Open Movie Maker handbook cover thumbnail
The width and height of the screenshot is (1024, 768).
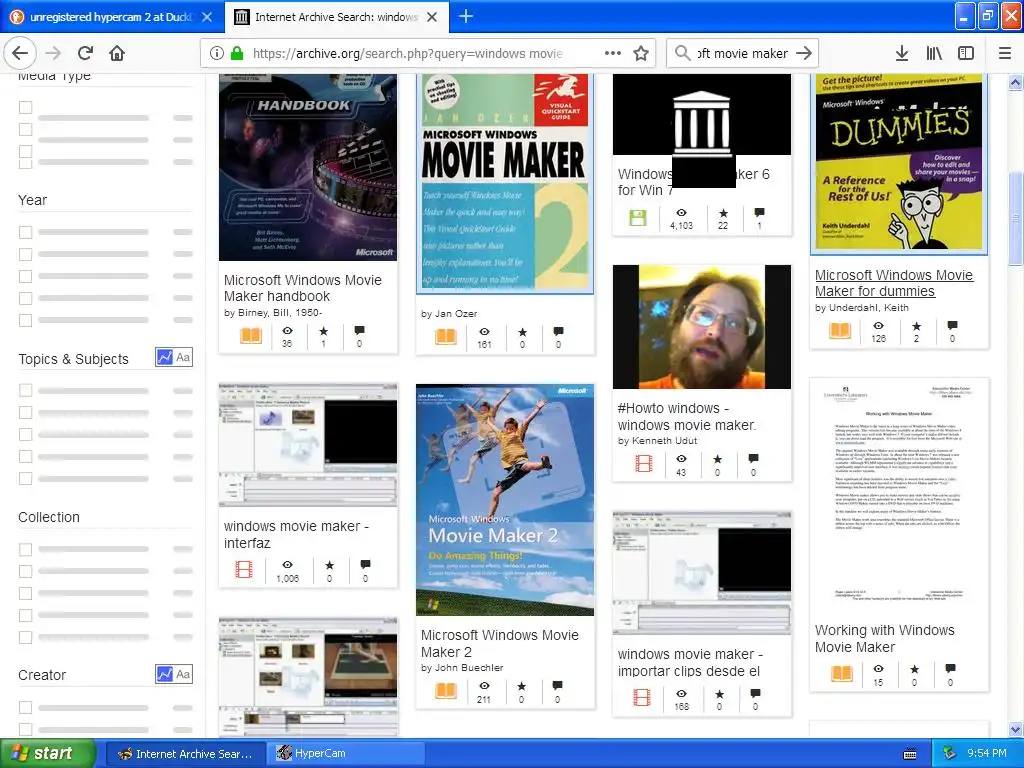coord(308,167)
